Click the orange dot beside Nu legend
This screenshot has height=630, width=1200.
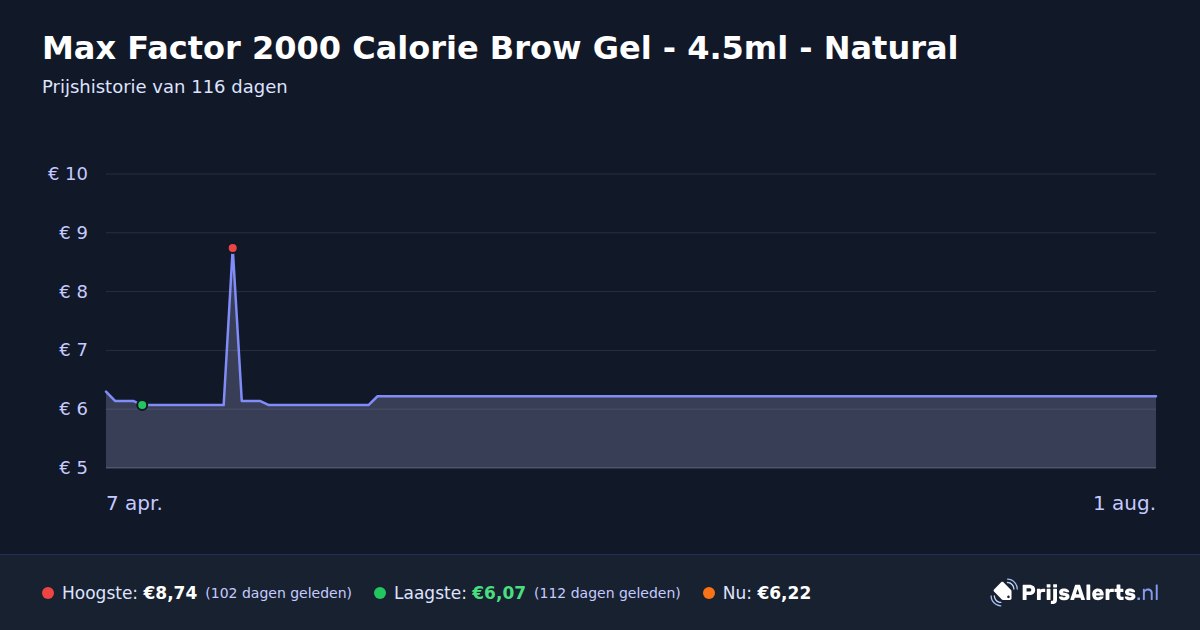pyautogui.click(x=709, y=593)
